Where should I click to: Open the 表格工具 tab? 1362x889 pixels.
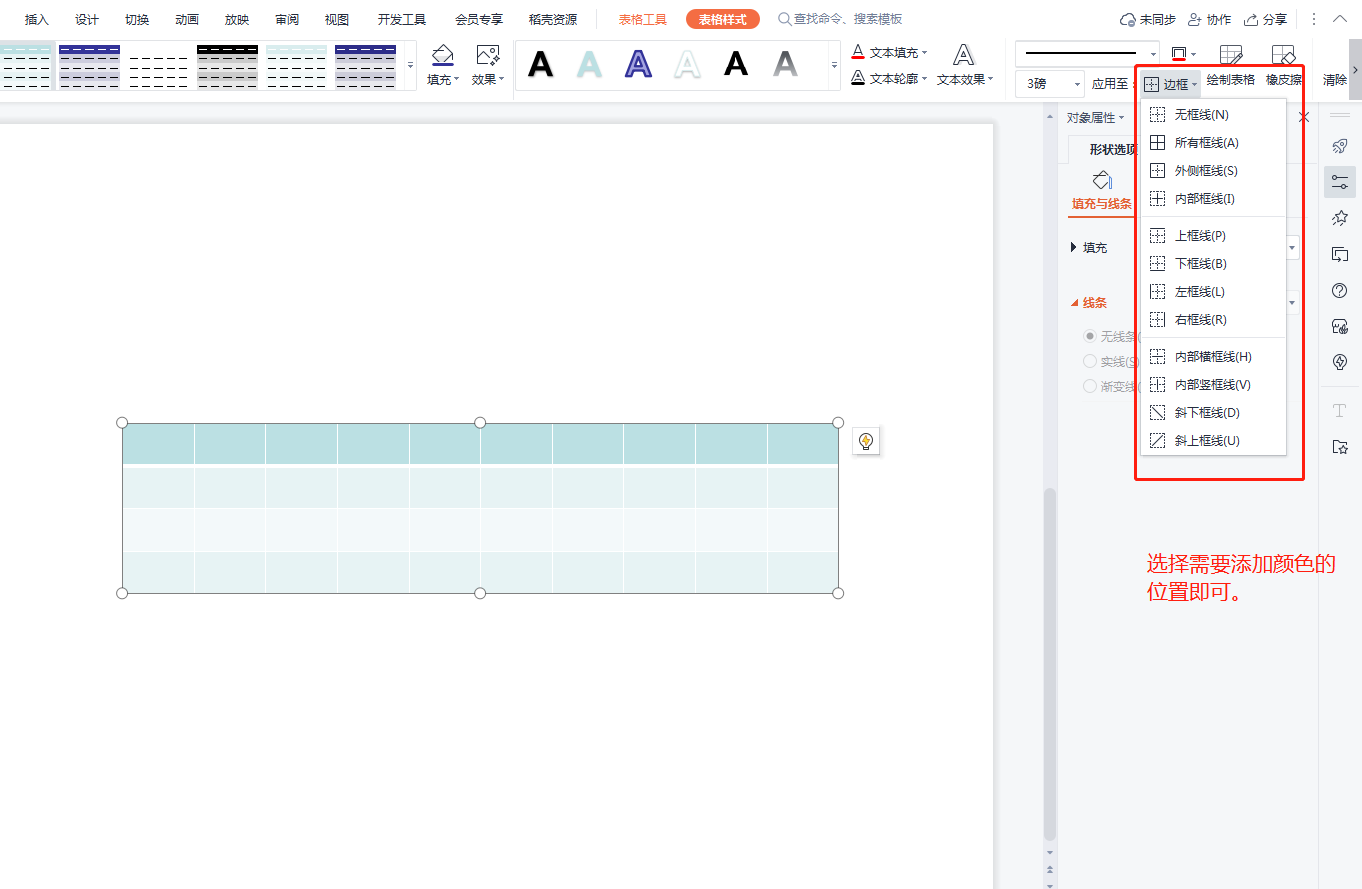coord(643,19)
